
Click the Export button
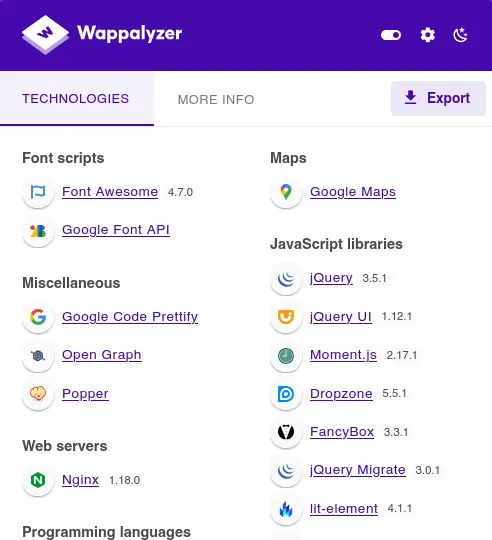click(438, 98)
